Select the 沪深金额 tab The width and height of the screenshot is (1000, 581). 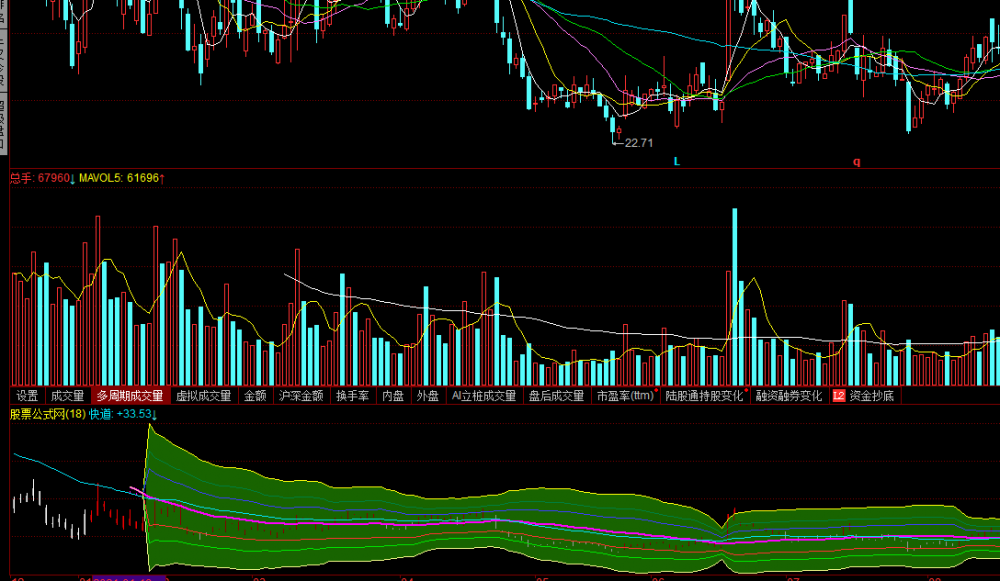click(x=301, y=396)
